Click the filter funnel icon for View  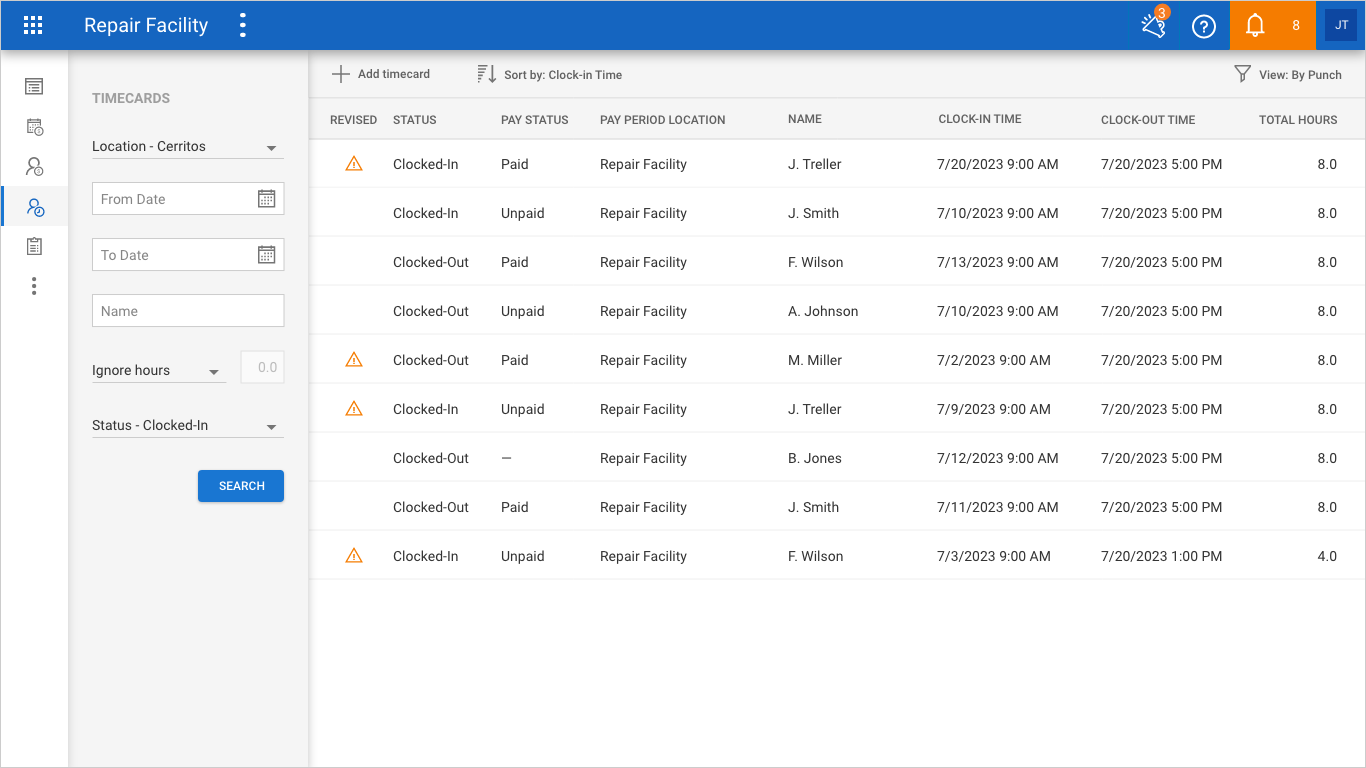(1242, 74)
